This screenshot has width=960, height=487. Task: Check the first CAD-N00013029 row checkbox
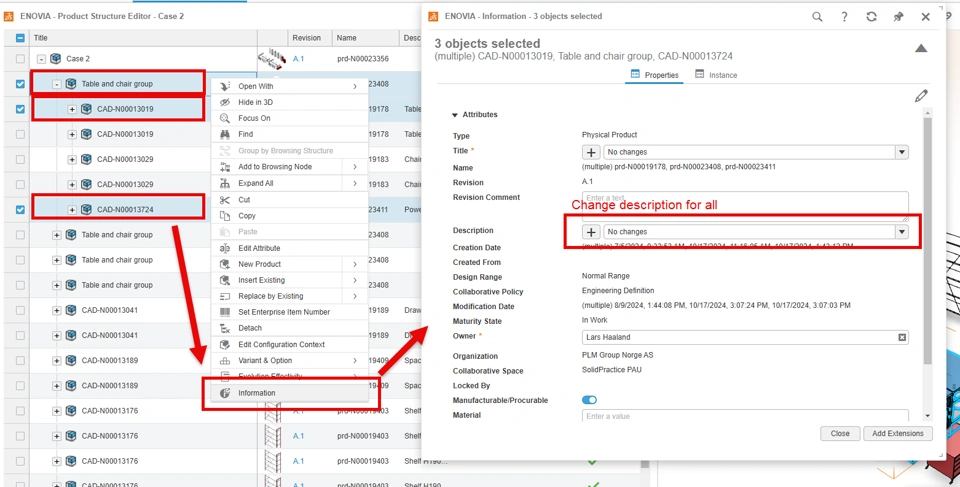[20, 159]
